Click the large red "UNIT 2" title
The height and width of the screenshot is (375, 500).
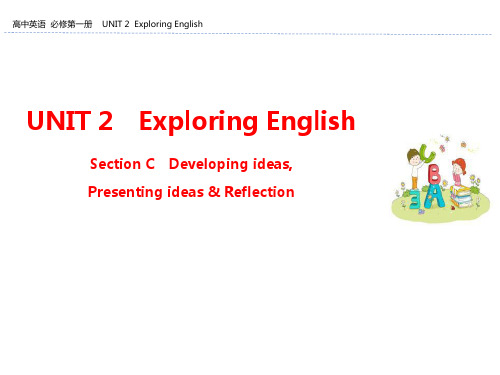(70, 120)
